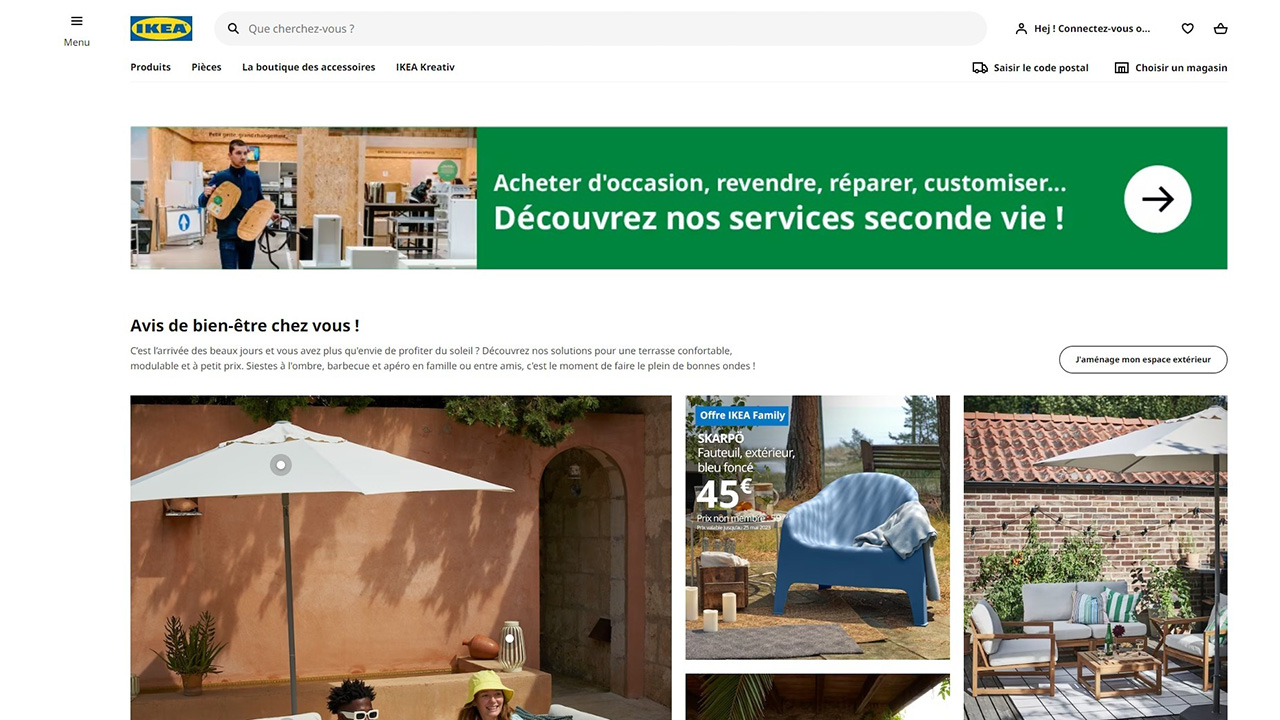Click the IKEA logo

click(x=161, y=28)
